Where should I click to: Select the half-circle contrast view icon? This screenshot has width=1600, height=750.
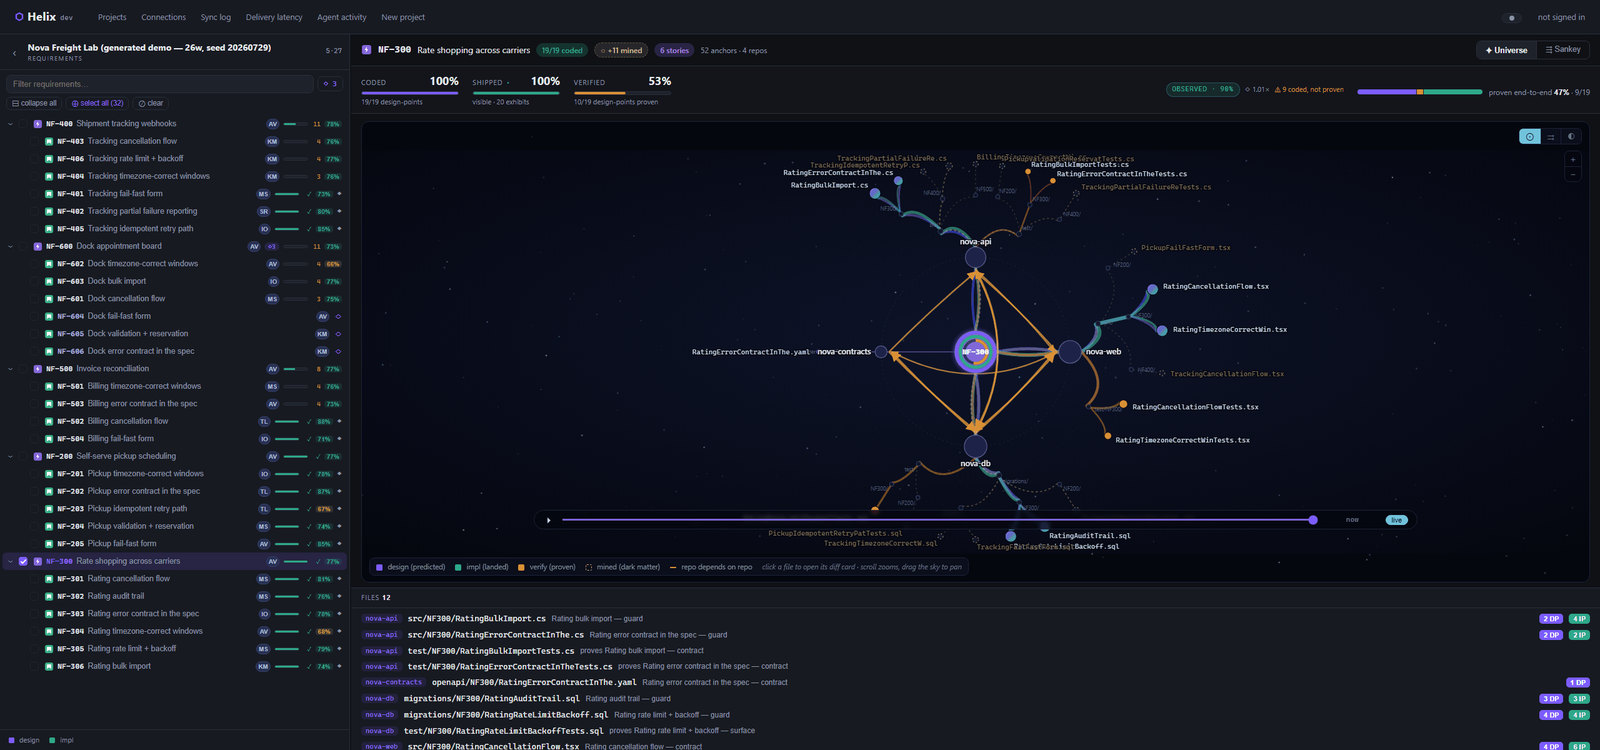pyautogui.click(x=1571, y=137)
